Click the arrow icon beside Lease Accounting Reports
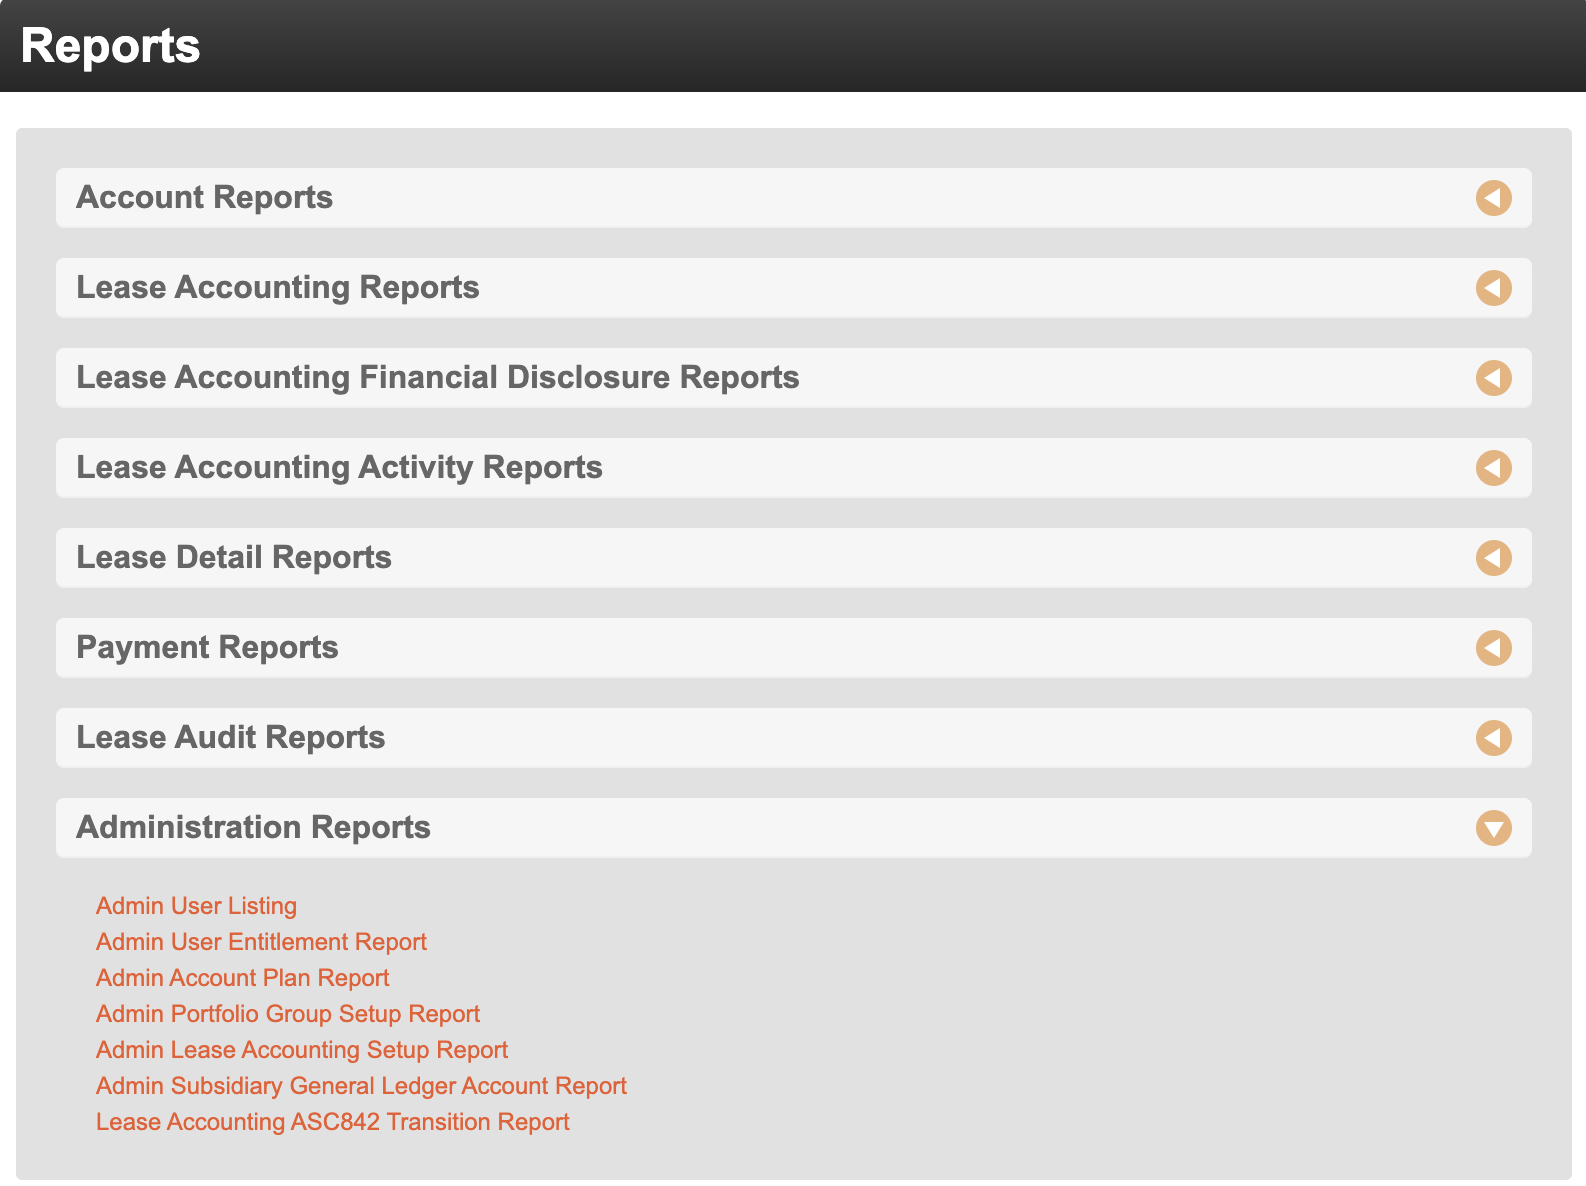Screen dimensions: 1586x1186 tap(1493, 288)
